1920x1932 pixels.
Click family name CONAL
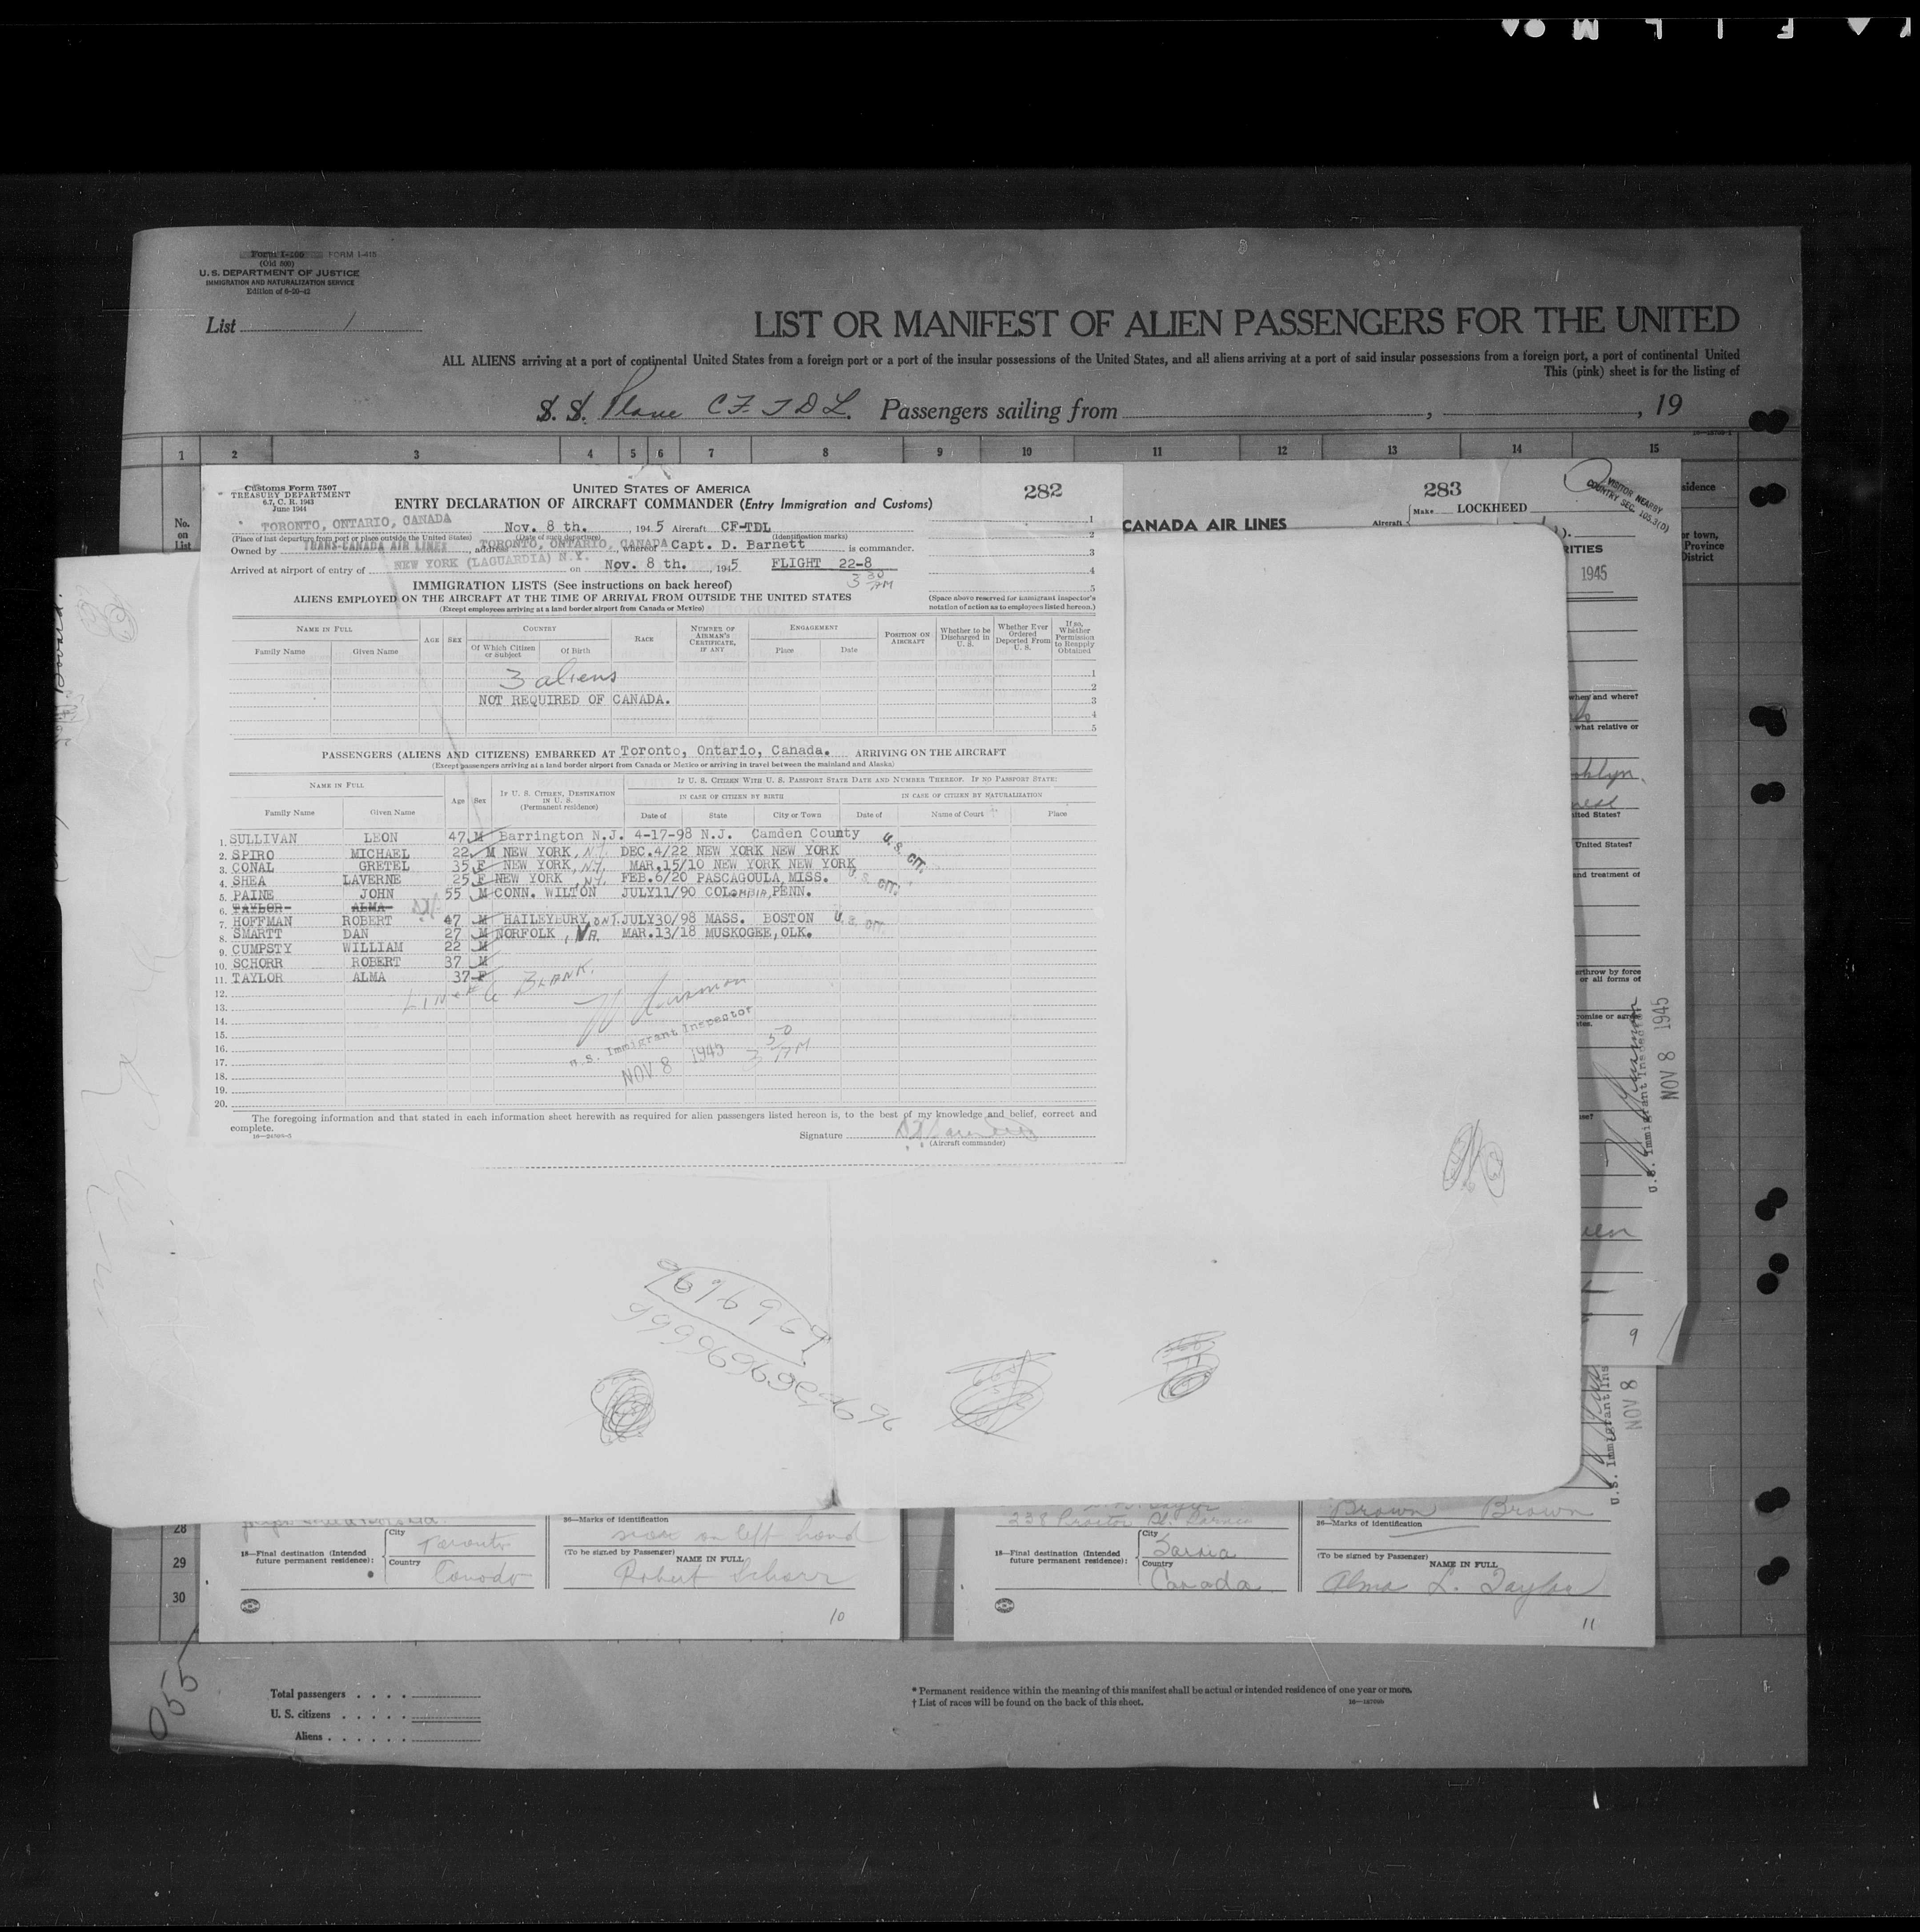(252, 867)
